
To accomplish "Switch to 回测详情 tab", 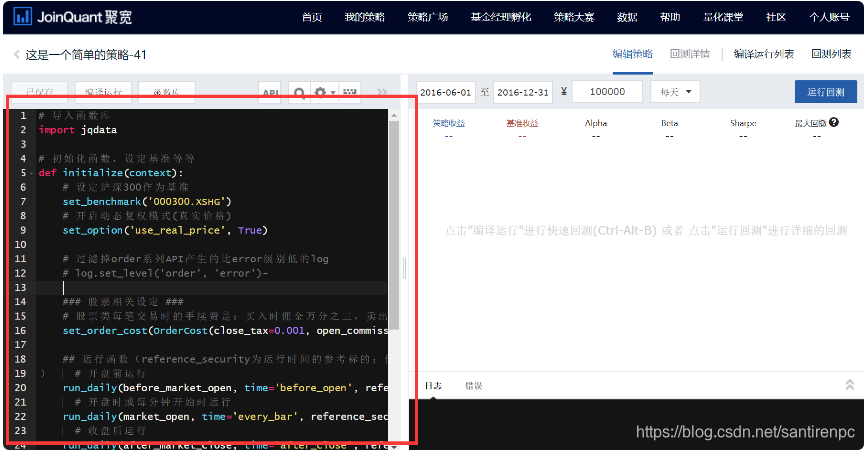I will (690, 54).
